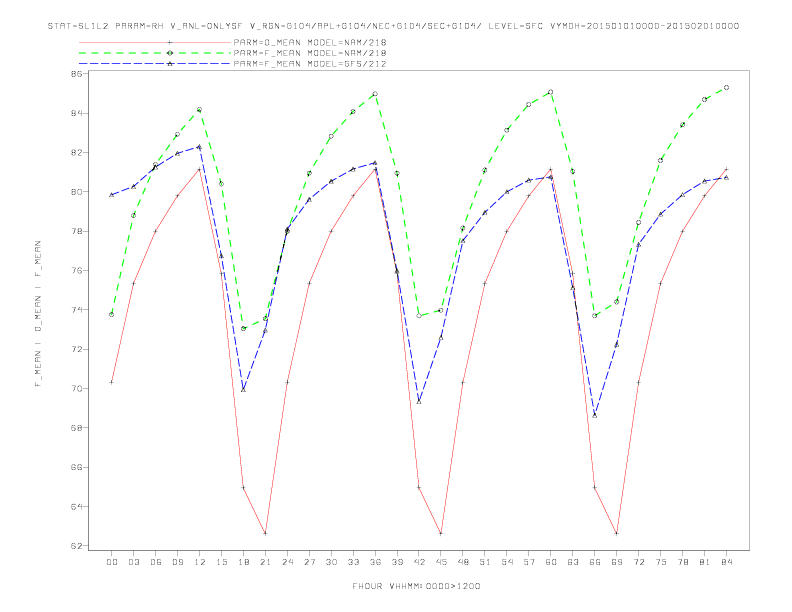792x612 pixels.
Task: Click the 66 tick on the horizontal axis
Action: (x=595, y=562)
